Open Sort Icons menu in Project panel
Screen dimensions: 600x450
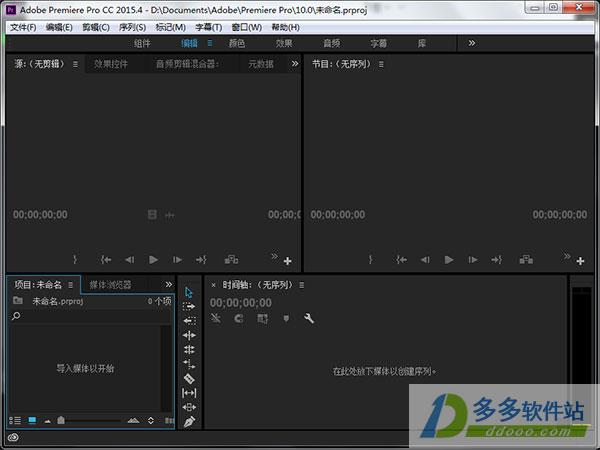151,421
